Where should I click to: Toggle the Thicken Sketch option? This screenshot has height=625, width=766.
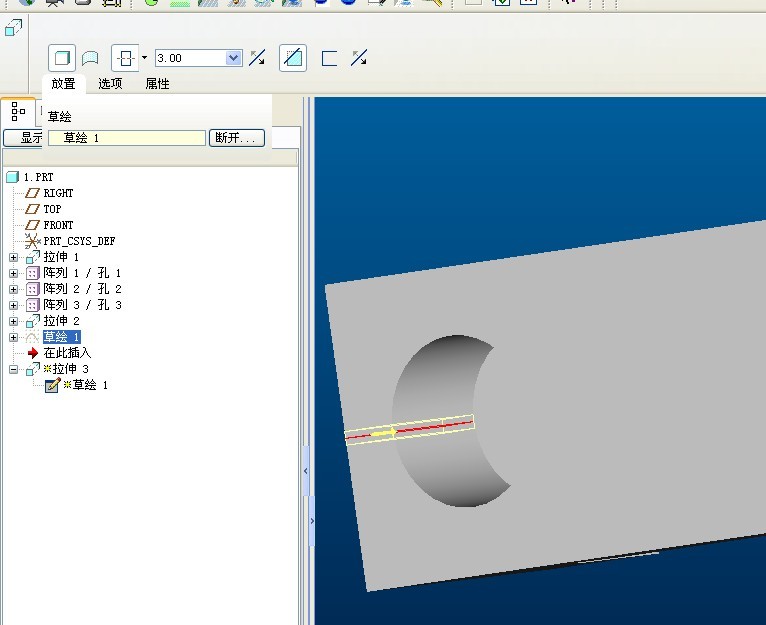point(329,59)
